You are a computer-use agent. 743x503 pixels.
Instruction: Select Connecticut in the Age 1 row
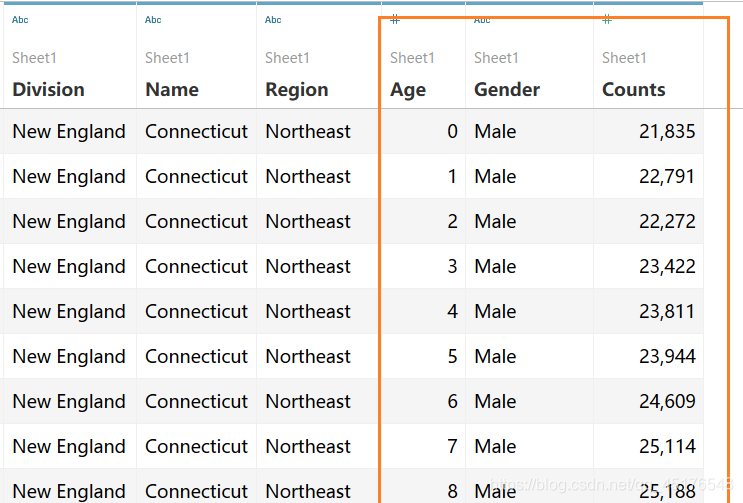[x=196, y=176]
